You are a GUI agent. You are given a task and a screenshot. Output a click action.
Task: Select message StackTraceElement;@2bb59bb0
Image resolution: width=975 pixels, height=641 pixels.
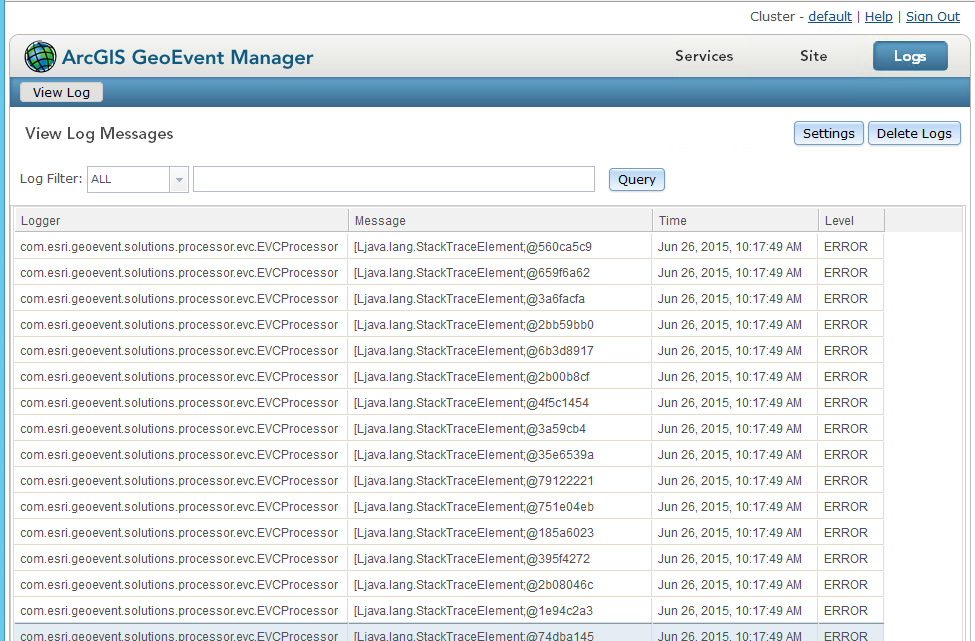click(474, 325)
